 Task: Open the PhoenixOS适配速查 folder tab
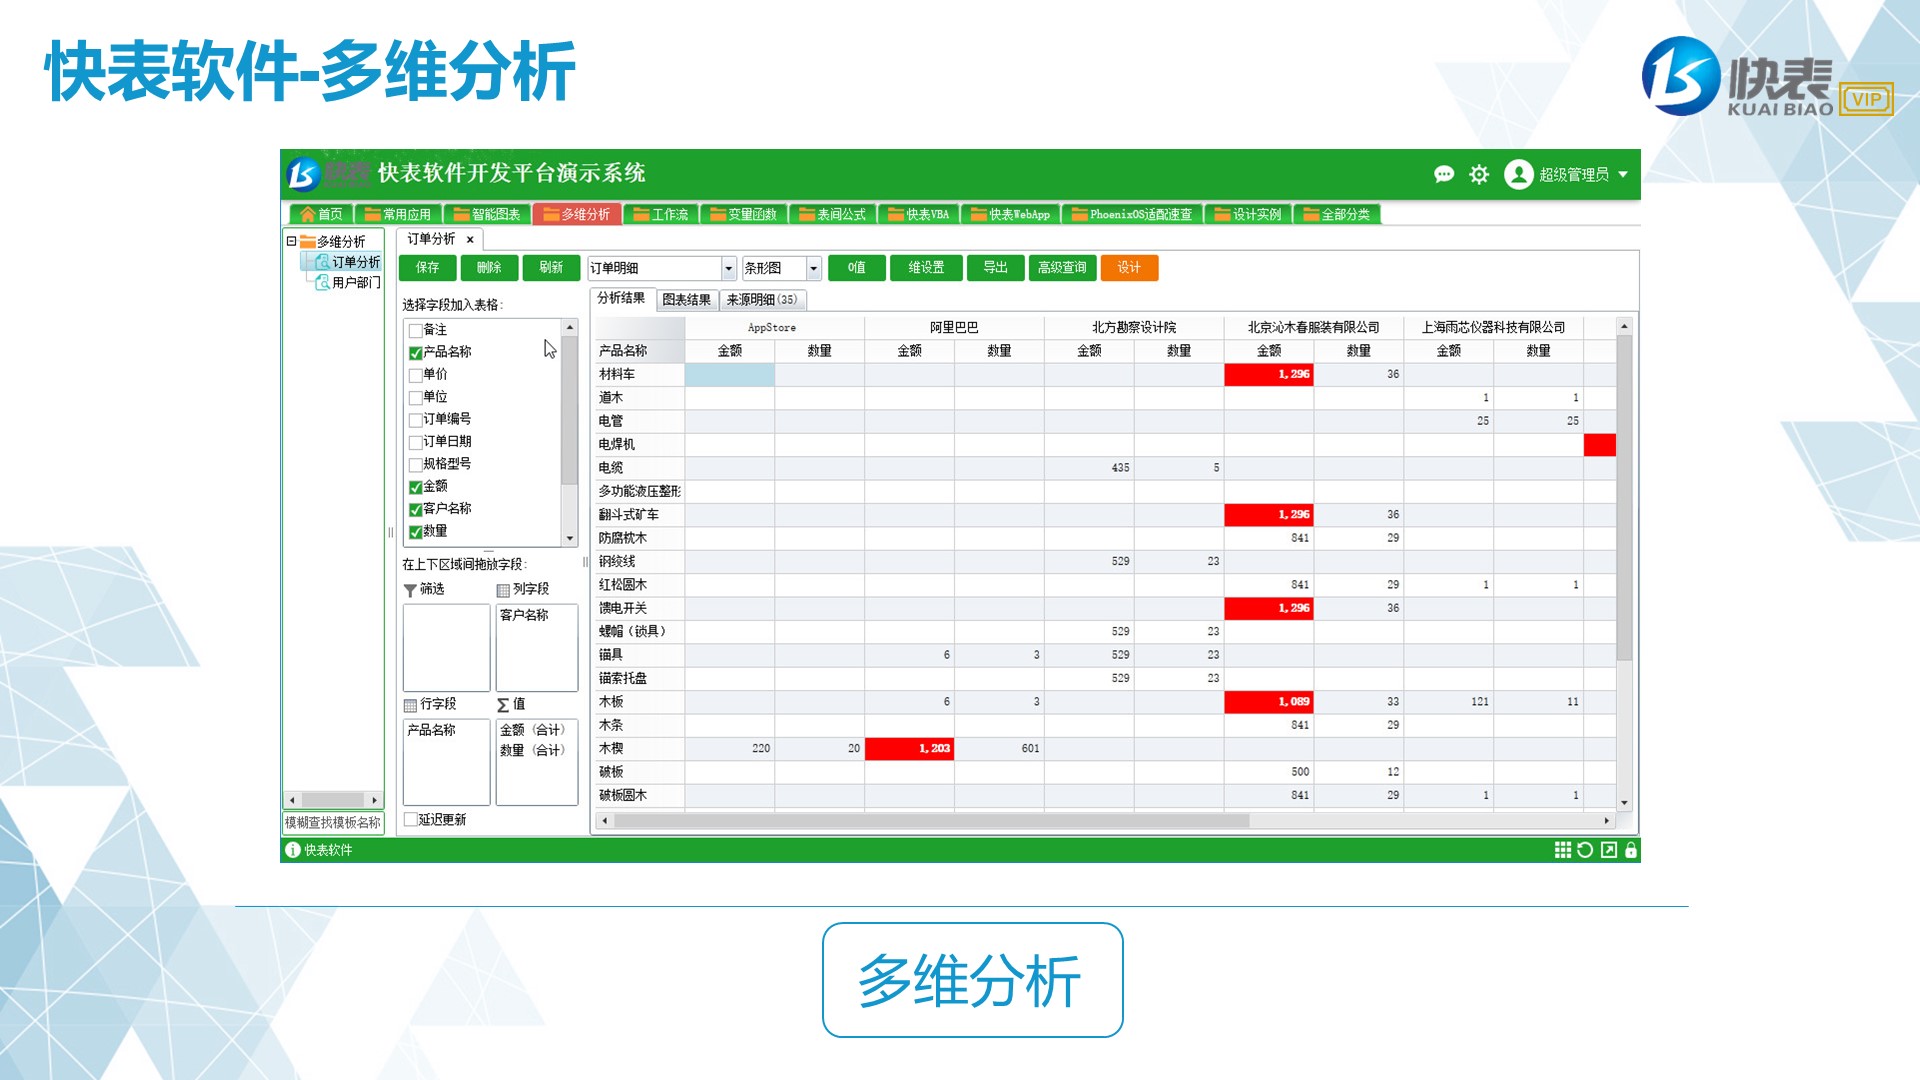(x=1133, y=214)
